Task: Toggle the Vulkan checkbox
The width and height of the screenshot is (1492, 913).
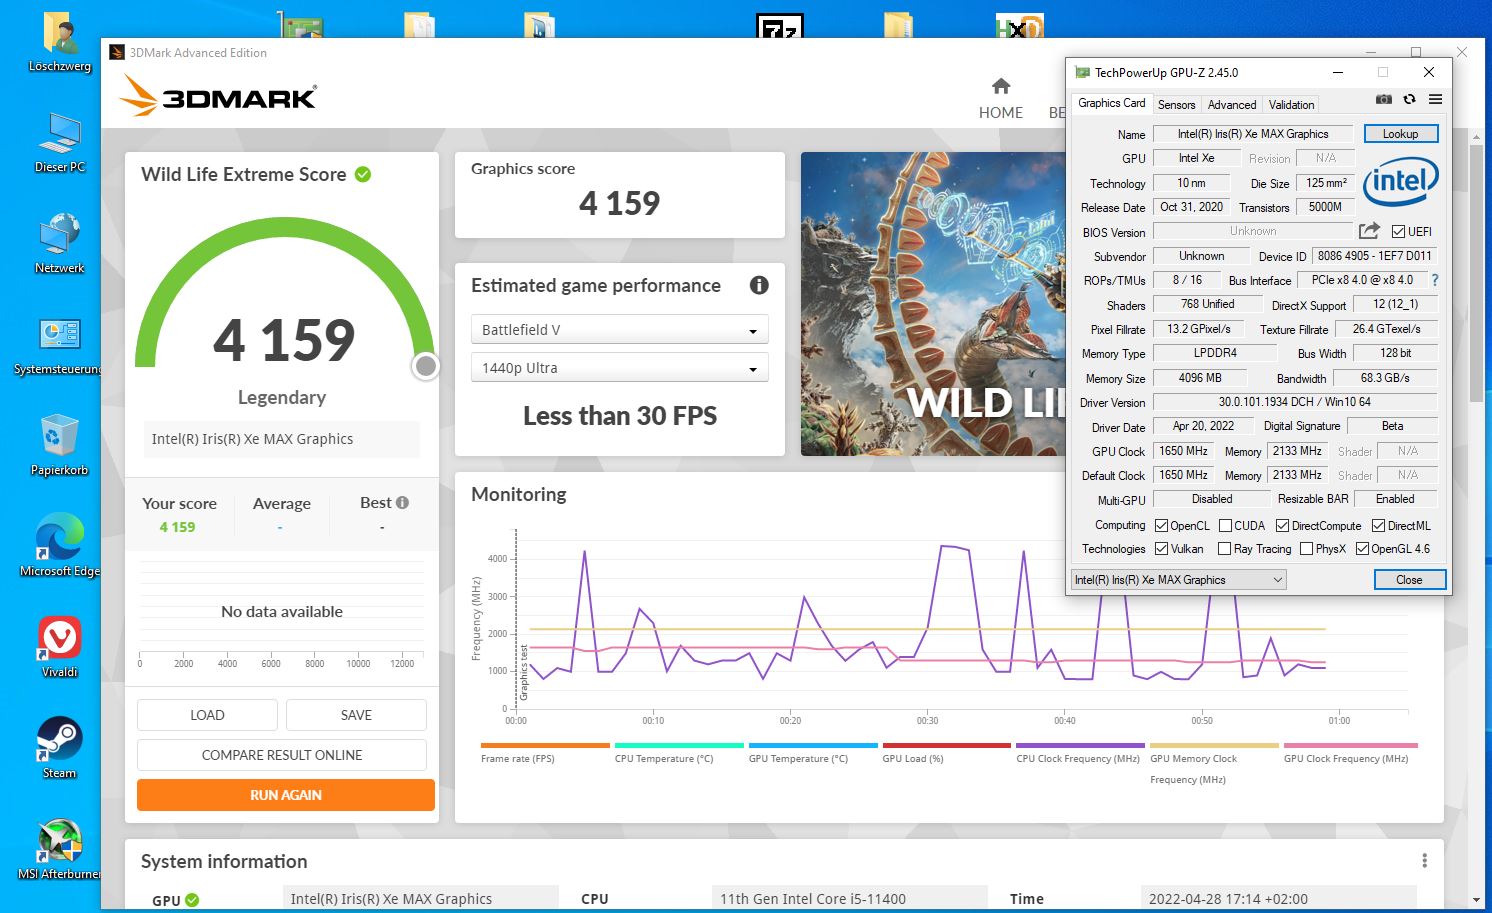Action: pyautogui.click(x=1161, y=548)
